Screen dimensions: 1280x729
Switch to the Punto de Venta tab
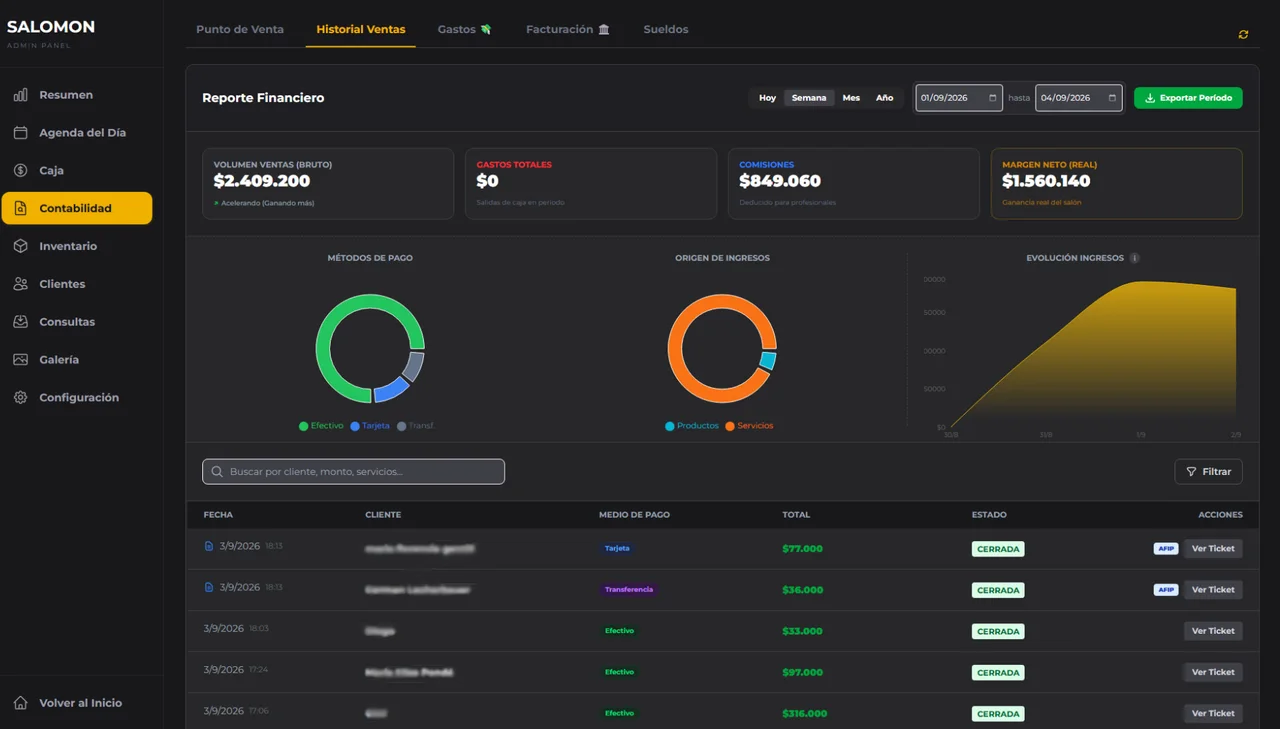click(240, 29)
